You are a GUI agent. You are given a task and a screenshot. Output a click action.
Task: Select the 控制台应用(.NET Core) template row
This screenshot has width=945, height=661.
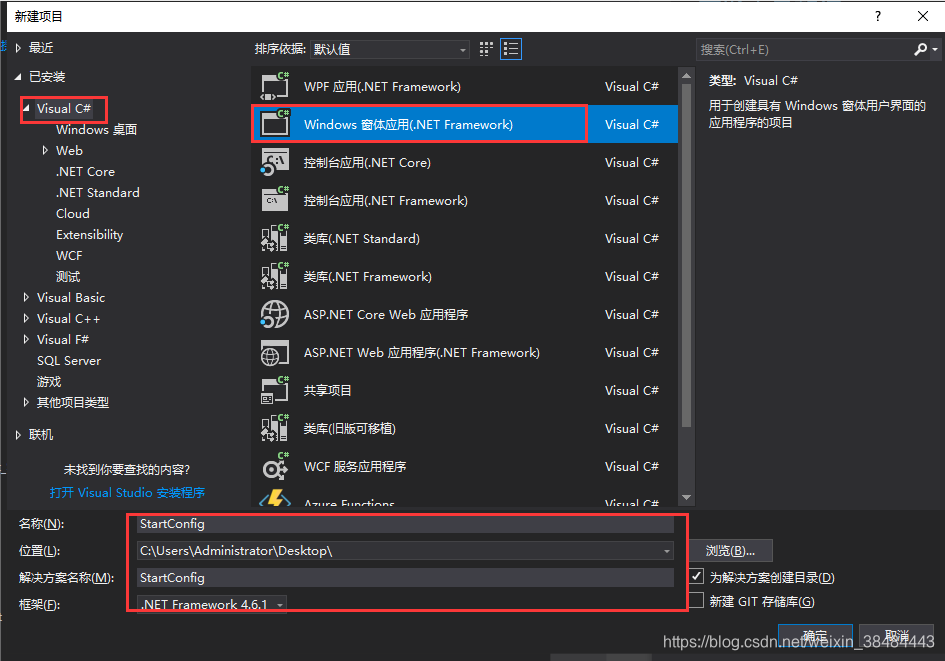pos(465,162)
